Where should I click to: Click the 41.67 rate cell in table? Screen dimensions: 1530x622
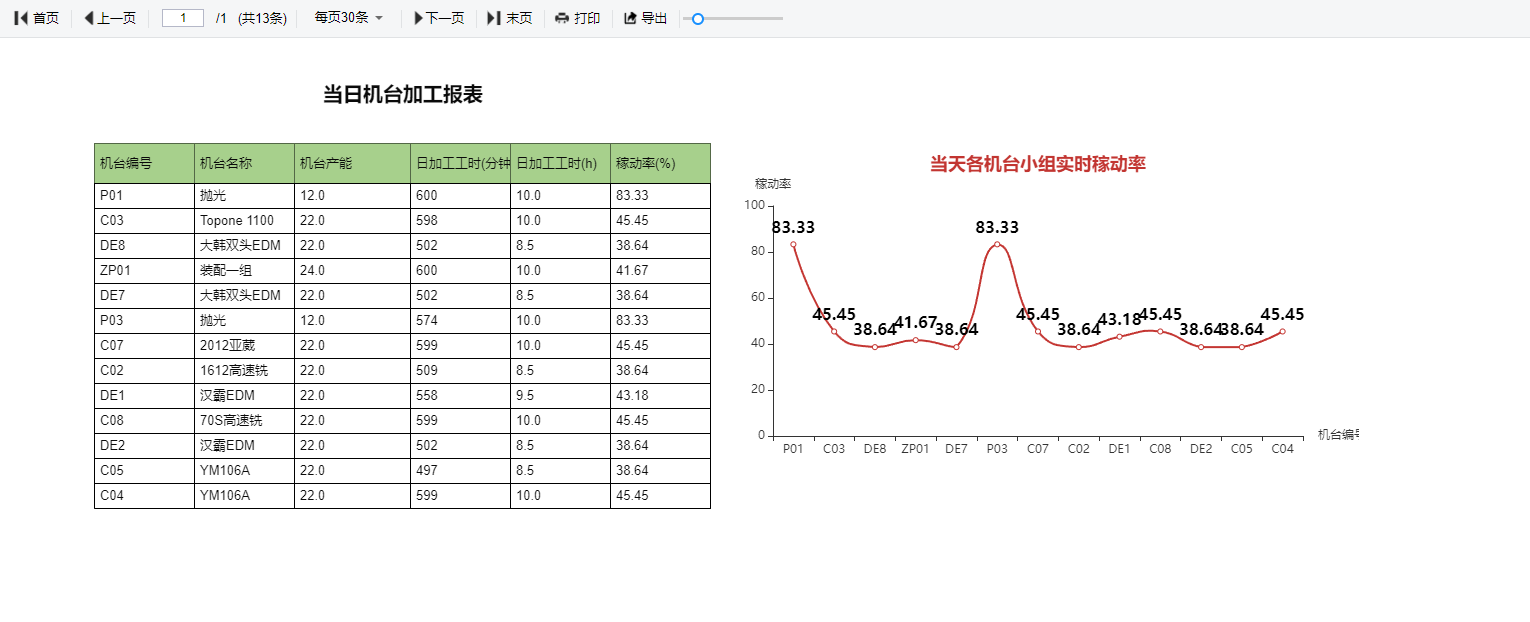pos(661,271)
